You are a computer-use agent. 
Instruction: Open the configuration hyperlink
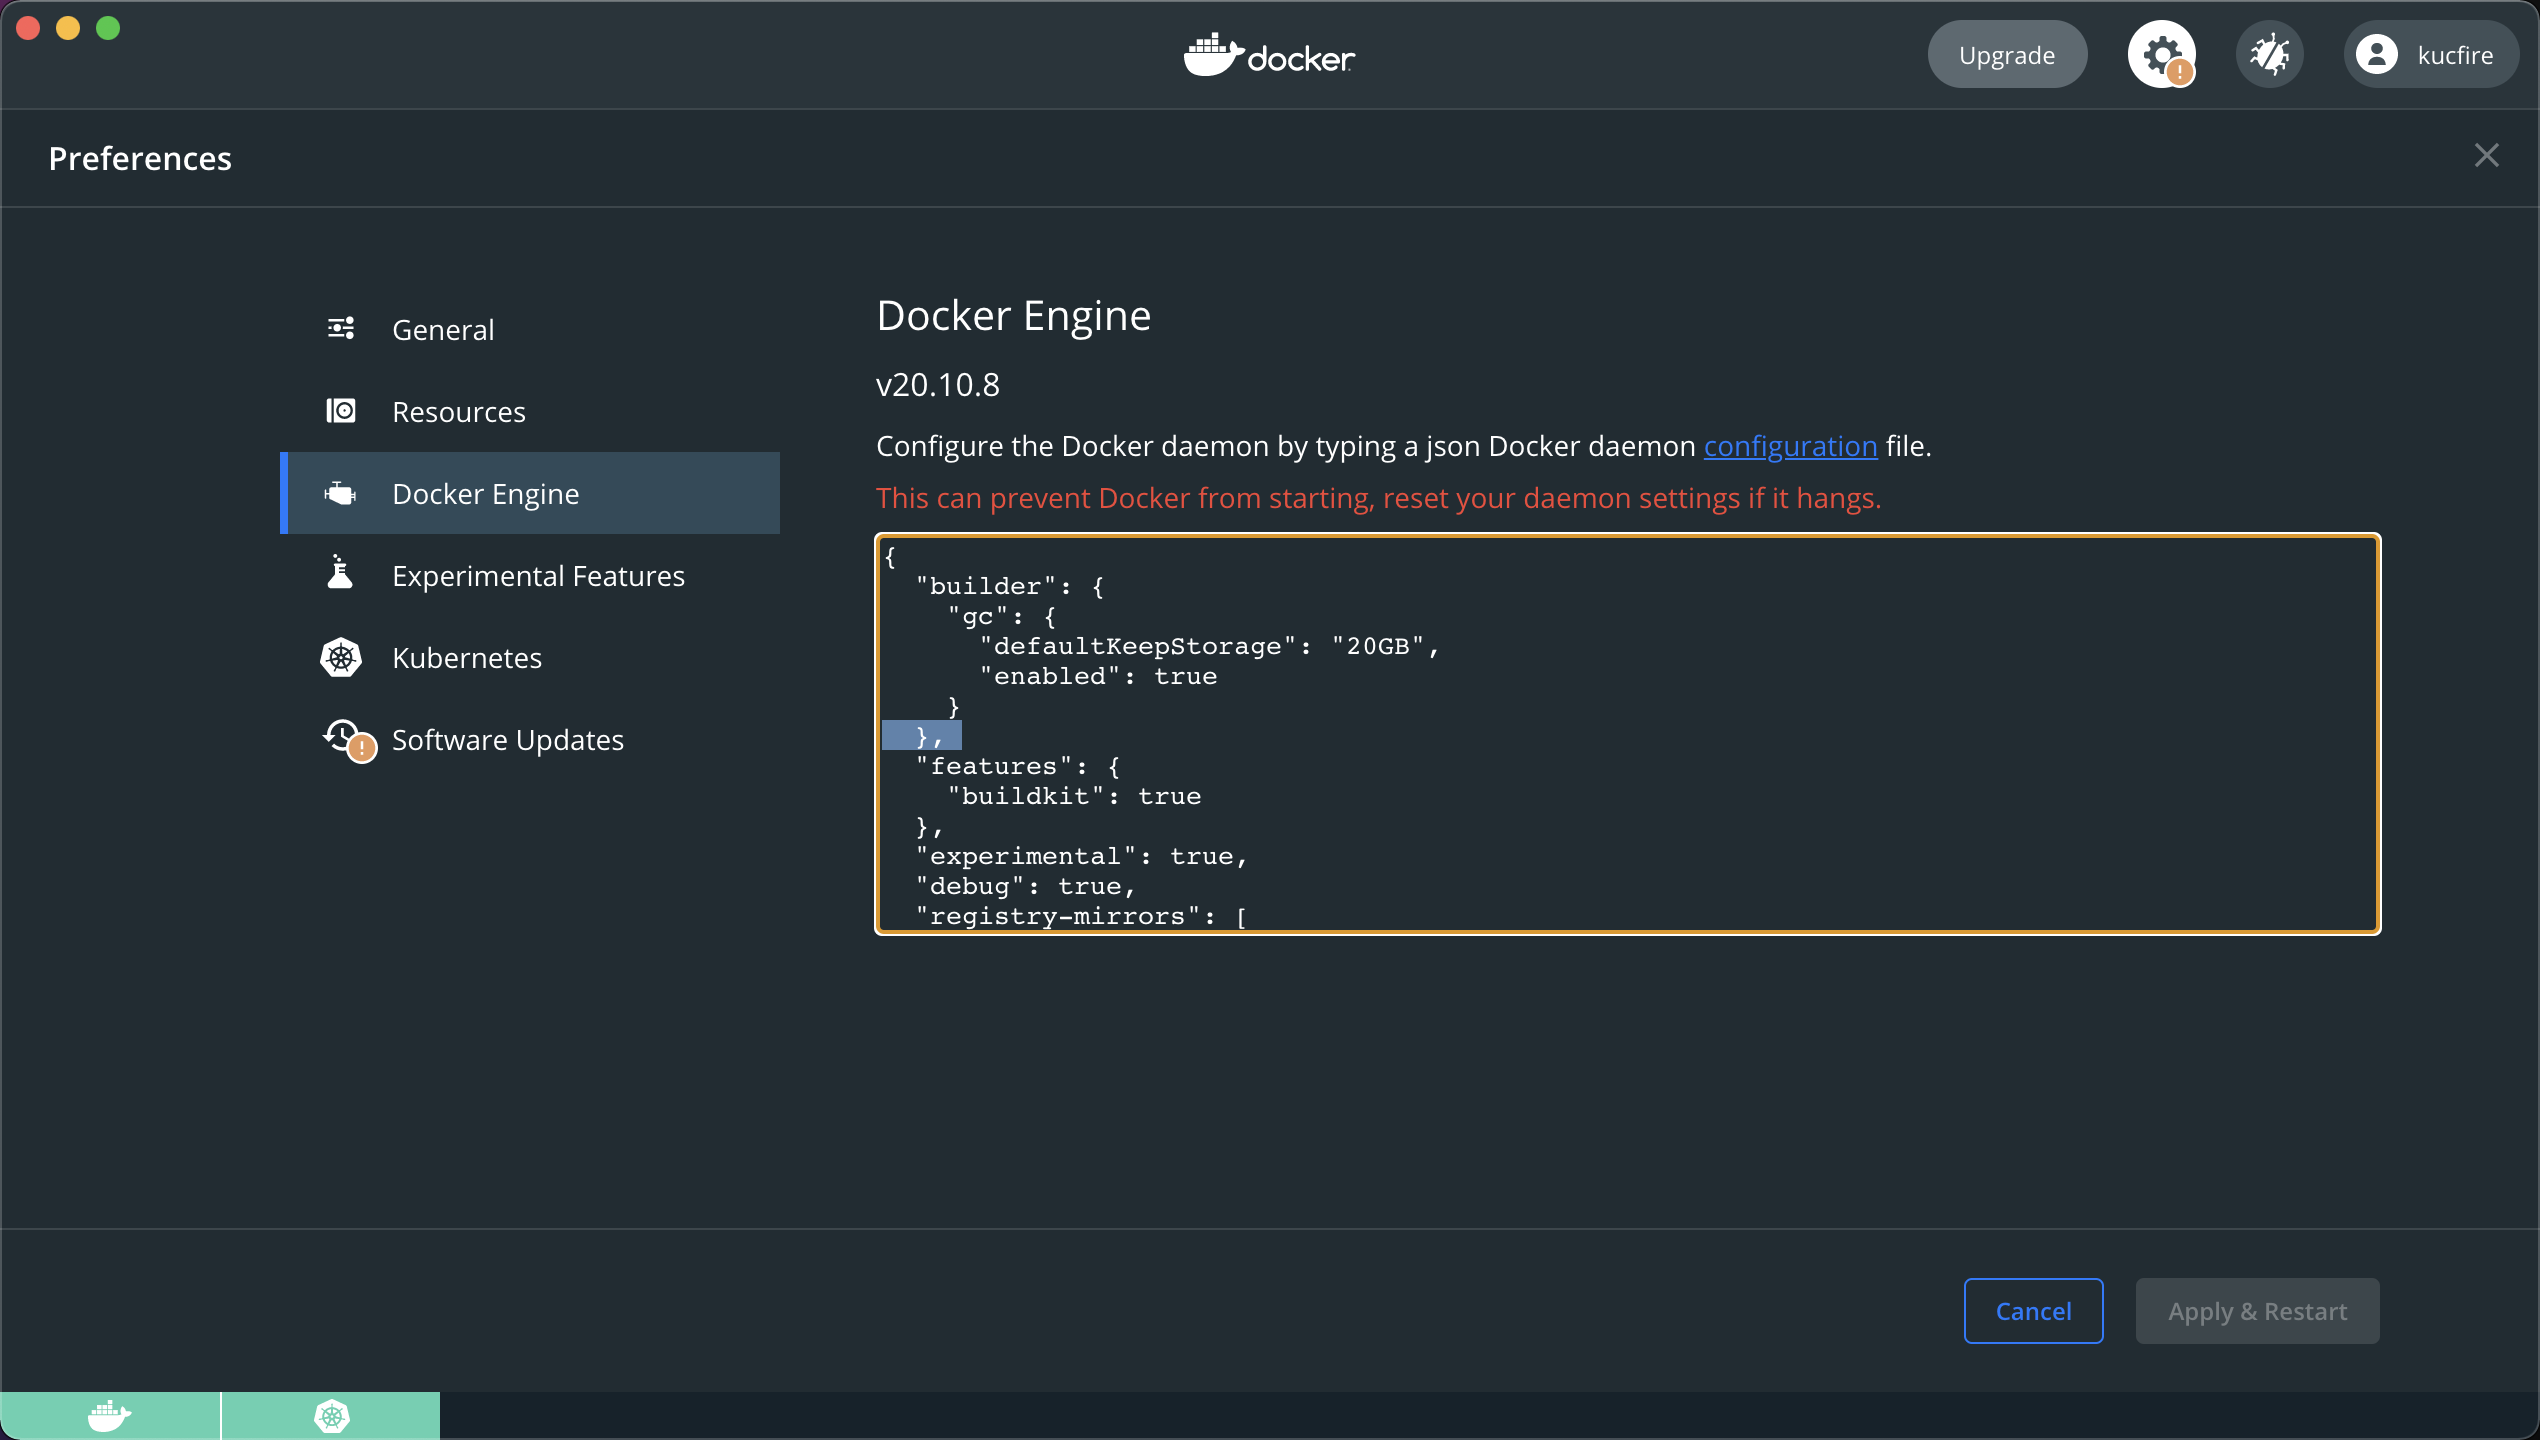tap(1790, 446)
